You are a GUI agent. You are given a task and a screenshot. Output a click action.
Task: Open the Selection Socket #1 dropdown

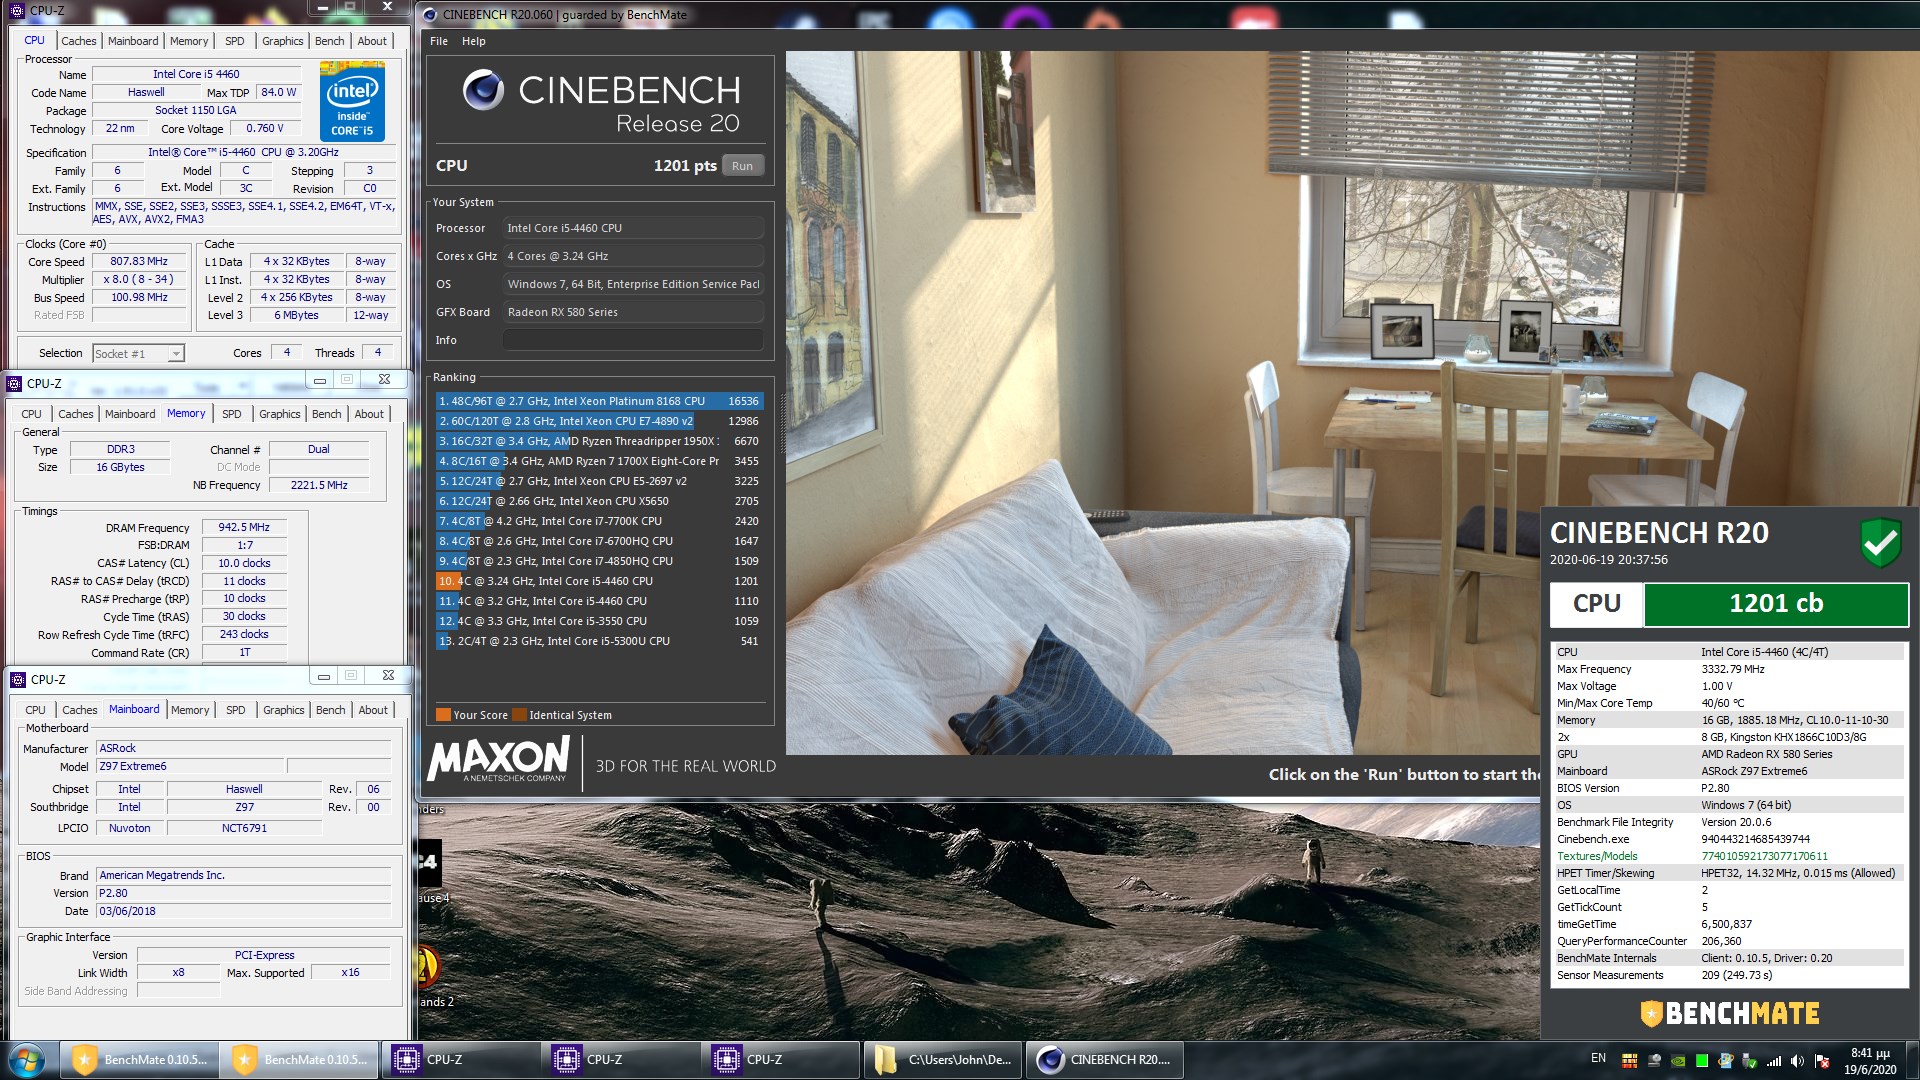click(138, 353)
